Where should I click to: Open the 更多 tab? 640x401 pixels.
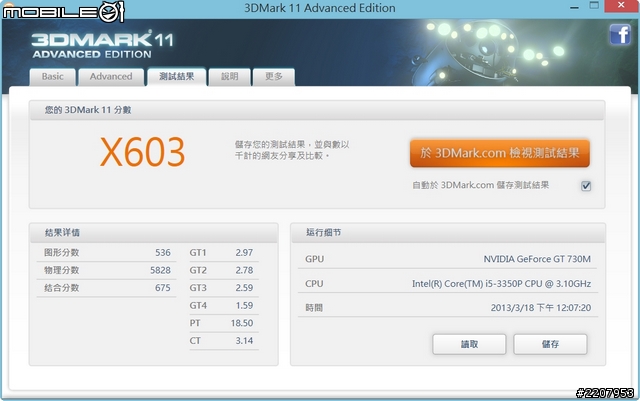pos(273,77)
